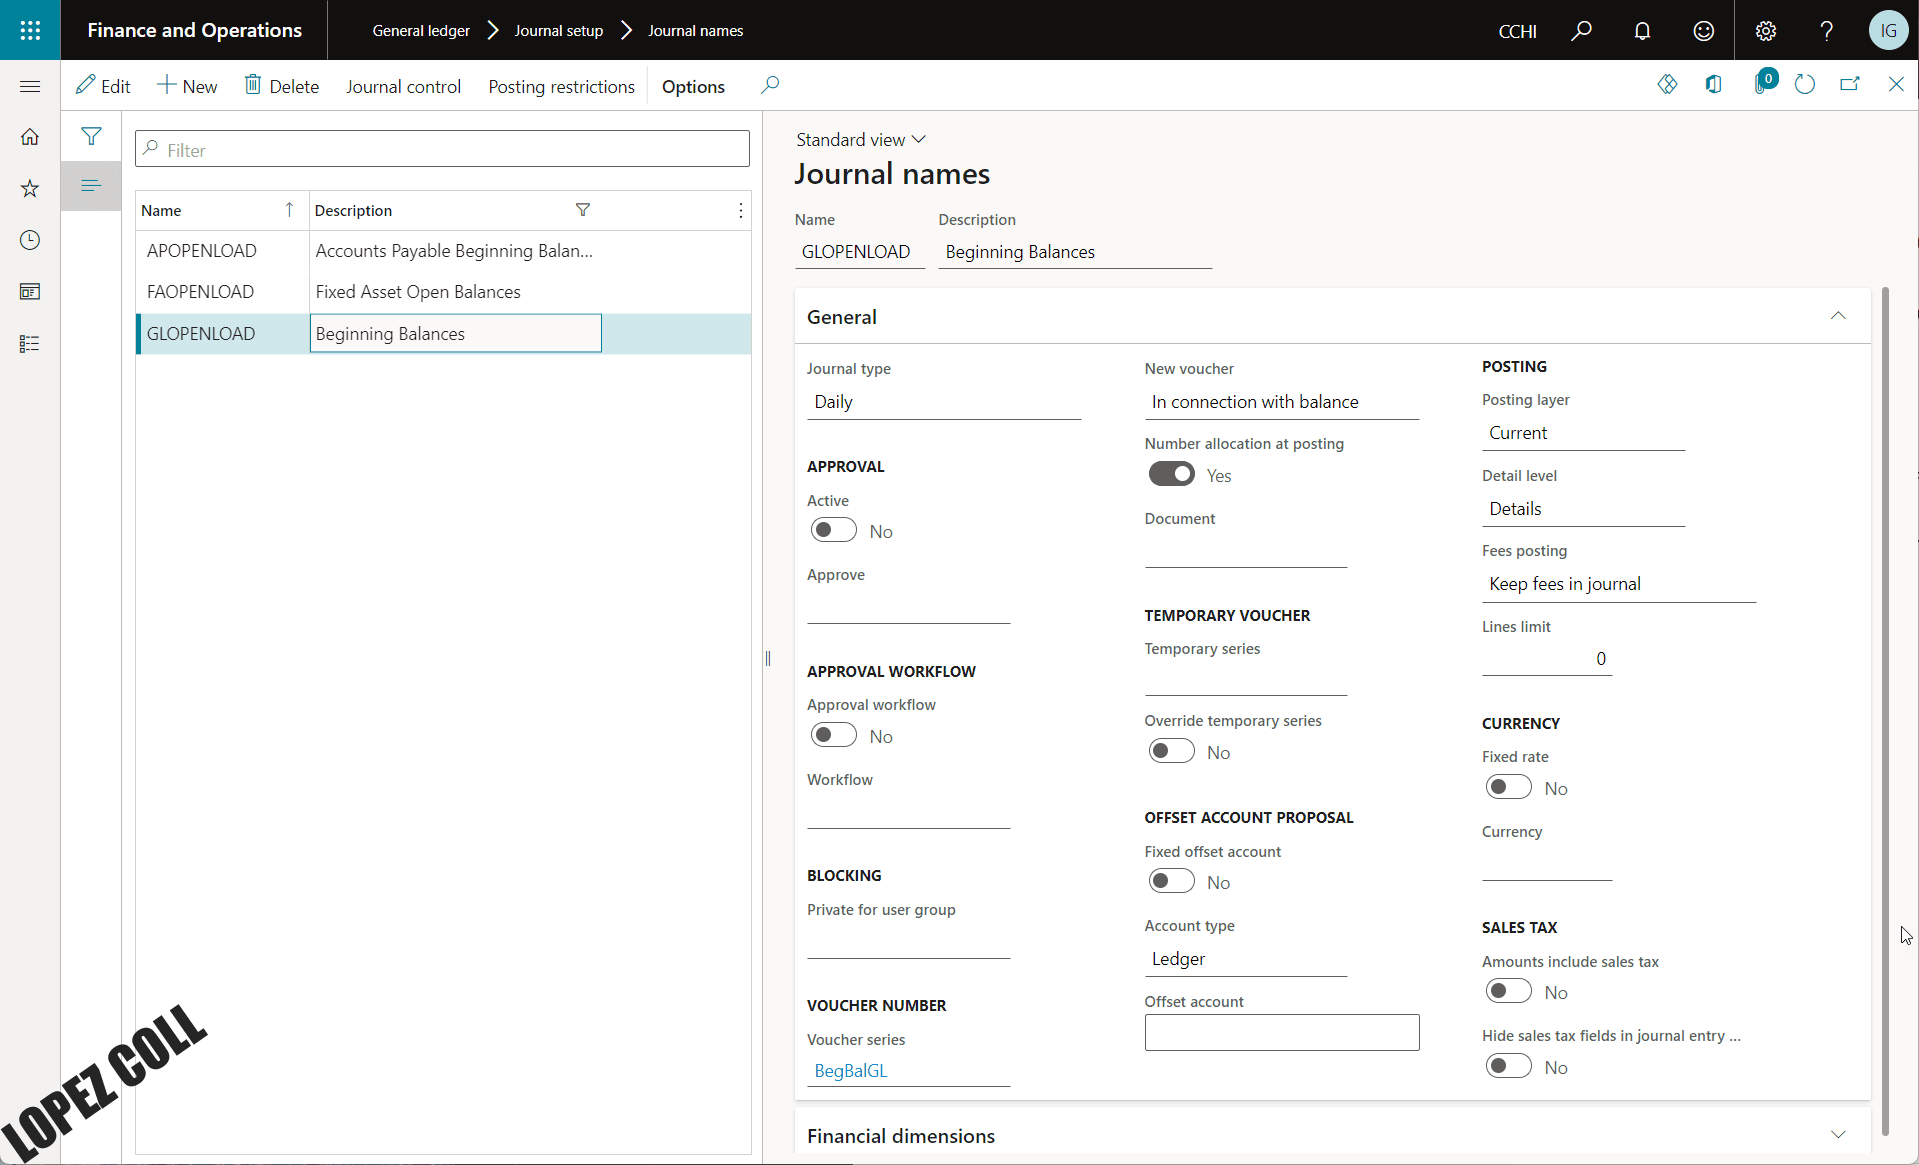Click the New button

pyautogui.click(x=187, y=87)
